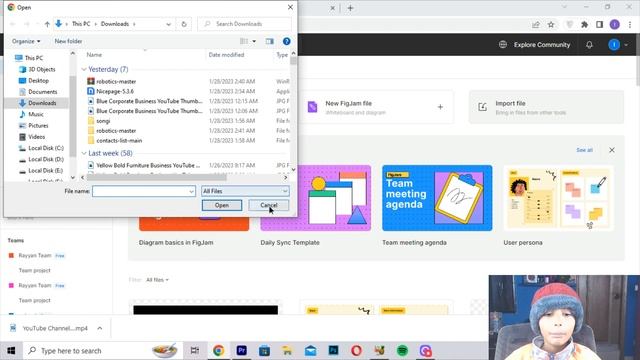Open the Team meeting agenda template thumbnail
640x360 pixels.
[437, 198]
